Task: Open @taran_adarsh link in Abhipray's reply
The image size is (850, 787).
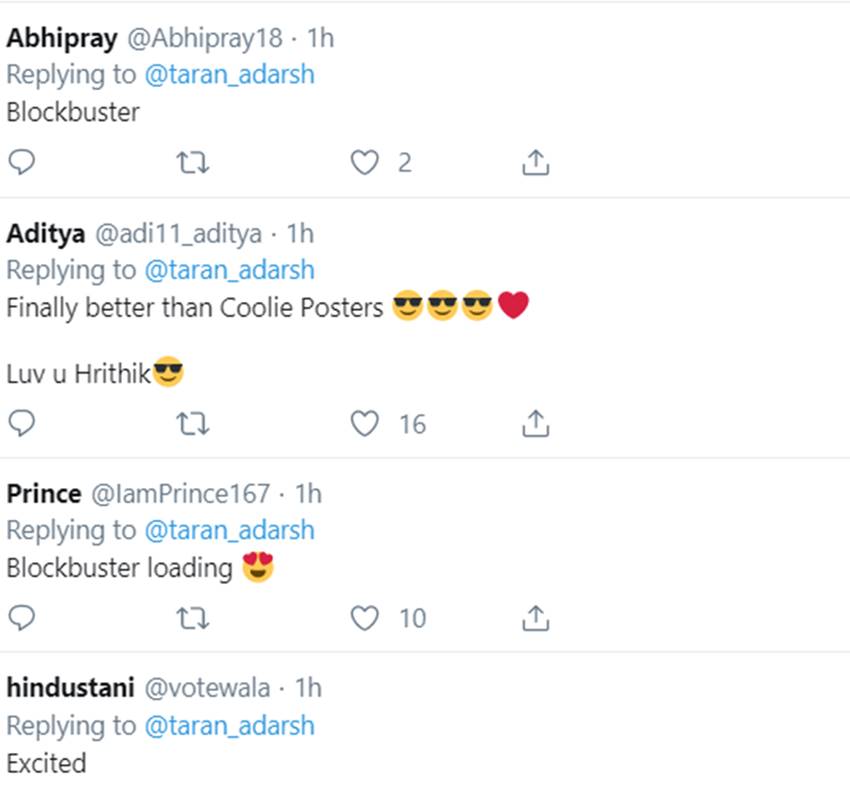Action: pyautogui.click(x=229, y=75)
